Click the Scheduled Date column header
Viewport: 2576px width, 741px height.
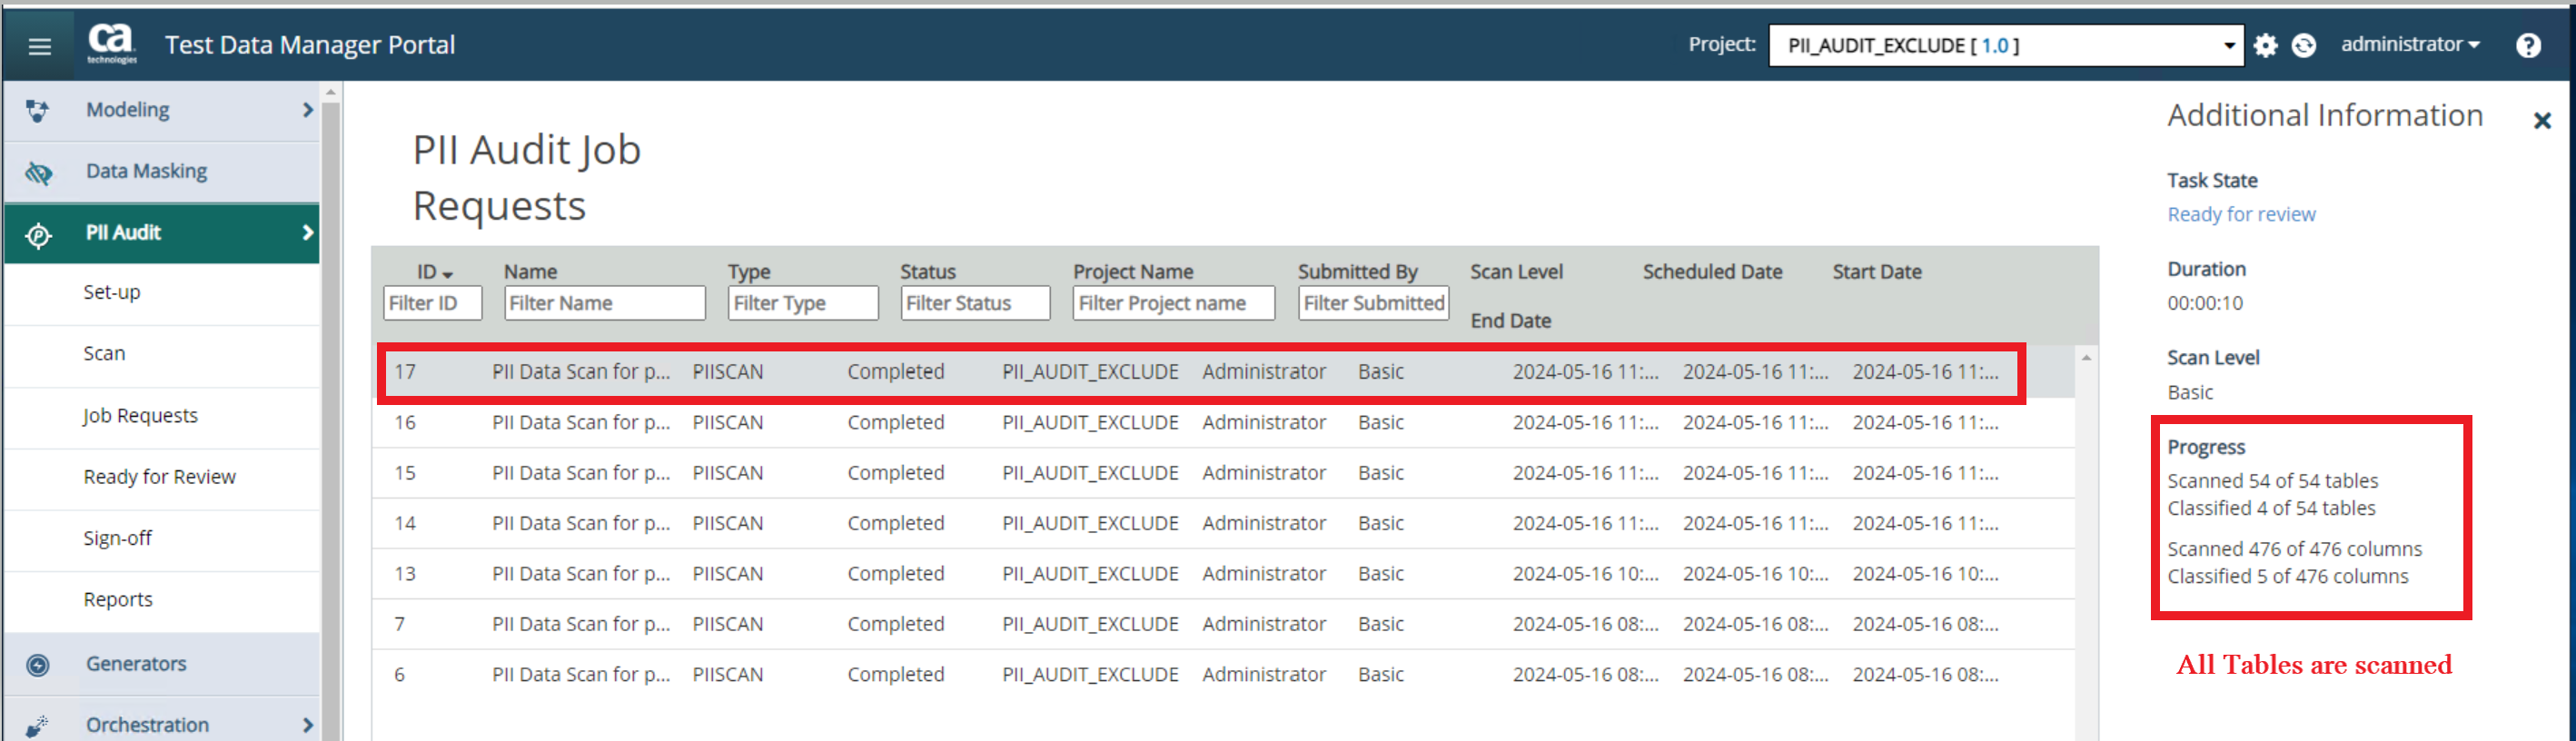(x=1712, y=272)
